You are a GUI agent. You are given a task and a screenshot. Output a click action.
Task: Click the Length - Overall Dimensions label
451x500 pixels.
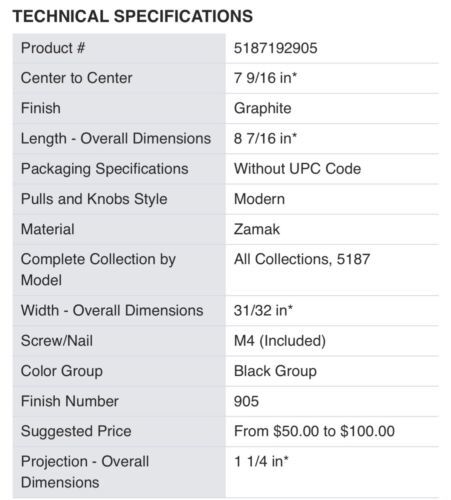tap(116, 138)
